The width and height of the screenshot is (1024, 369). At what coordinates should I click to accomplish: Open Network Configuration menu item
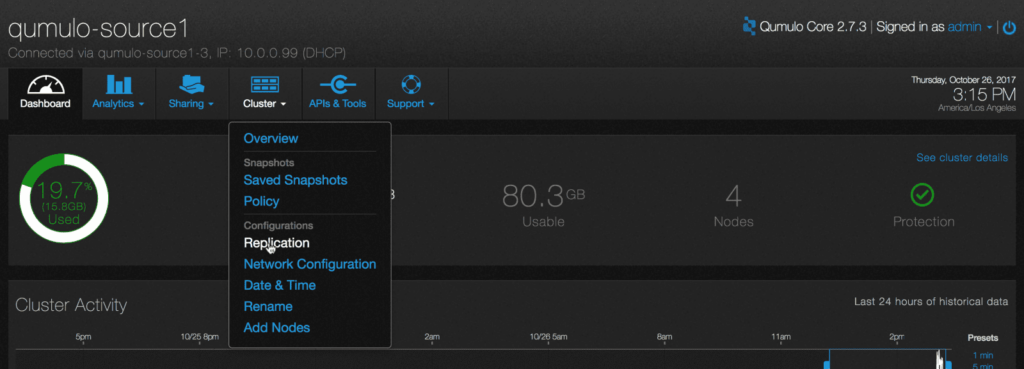pos(310,265)
